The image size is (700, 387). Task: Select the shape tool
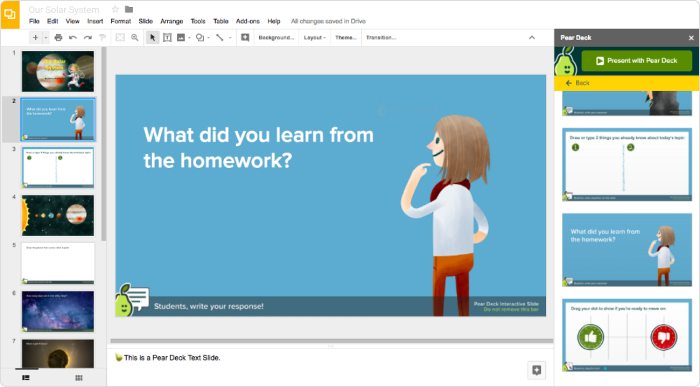click(200, 37)
